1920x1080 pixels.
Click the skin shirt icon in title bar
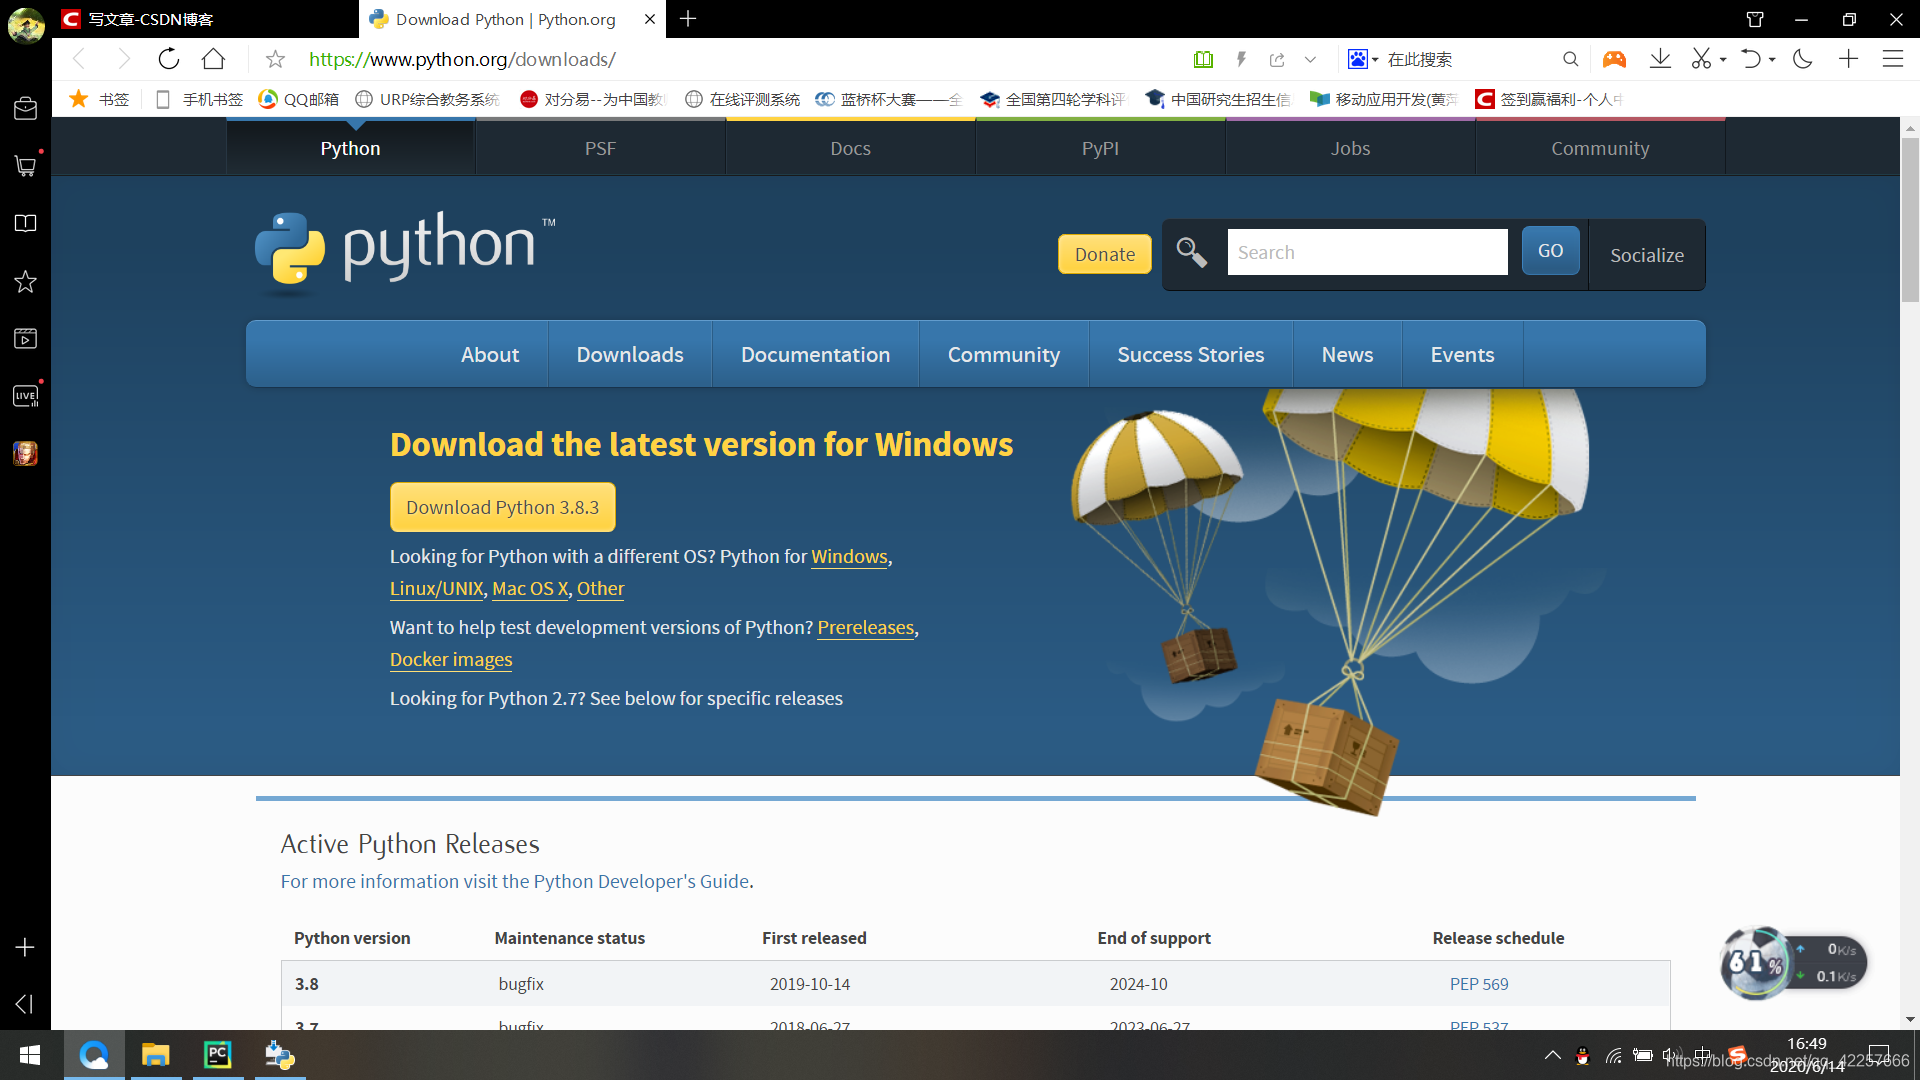tap(1755, 19)
